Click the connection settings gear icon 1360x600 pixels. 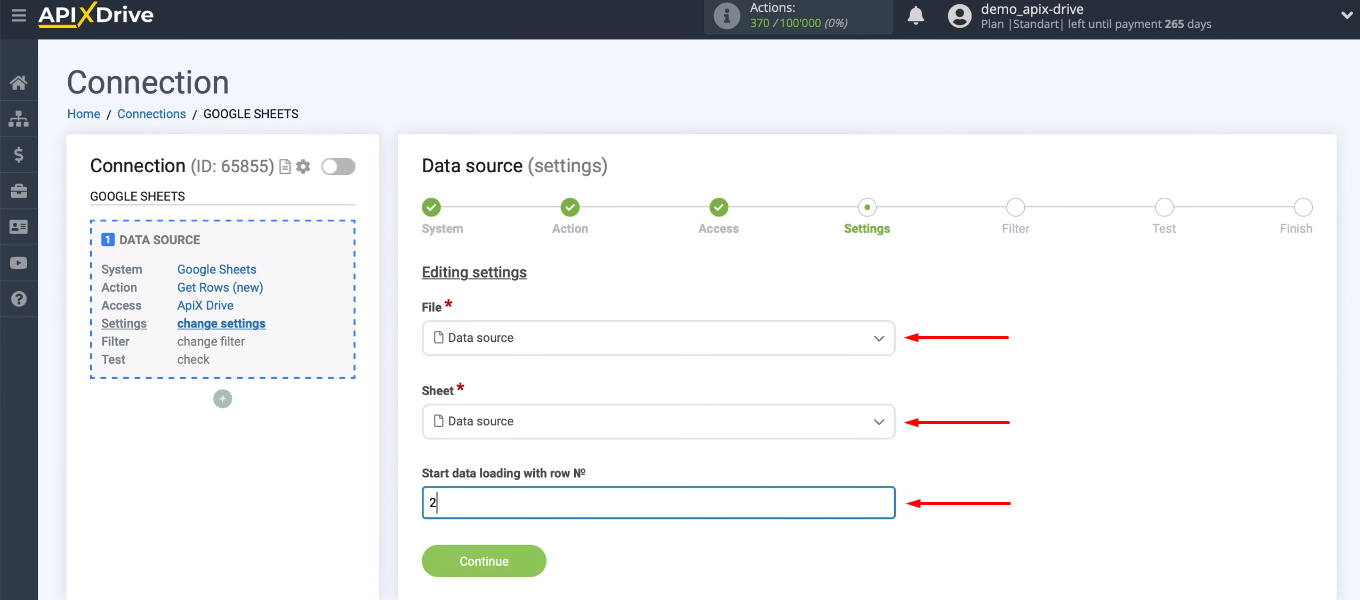click(303, 167)
